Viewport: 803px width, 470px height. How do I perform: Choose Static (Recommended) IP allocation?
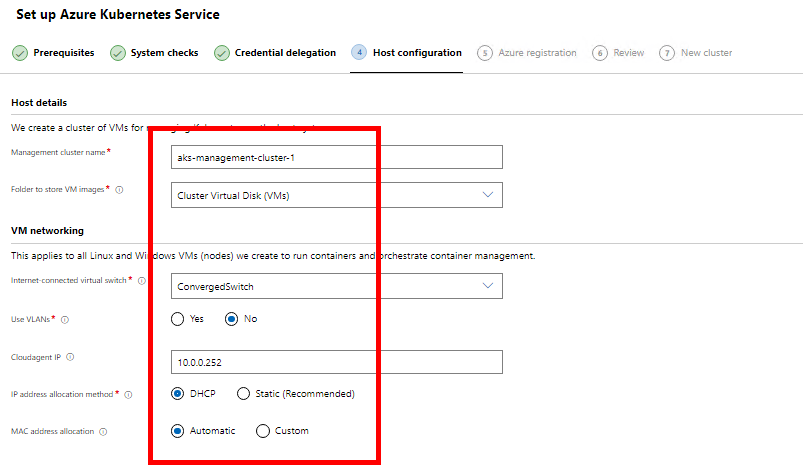pyautogui.click(x=243, y=394)
